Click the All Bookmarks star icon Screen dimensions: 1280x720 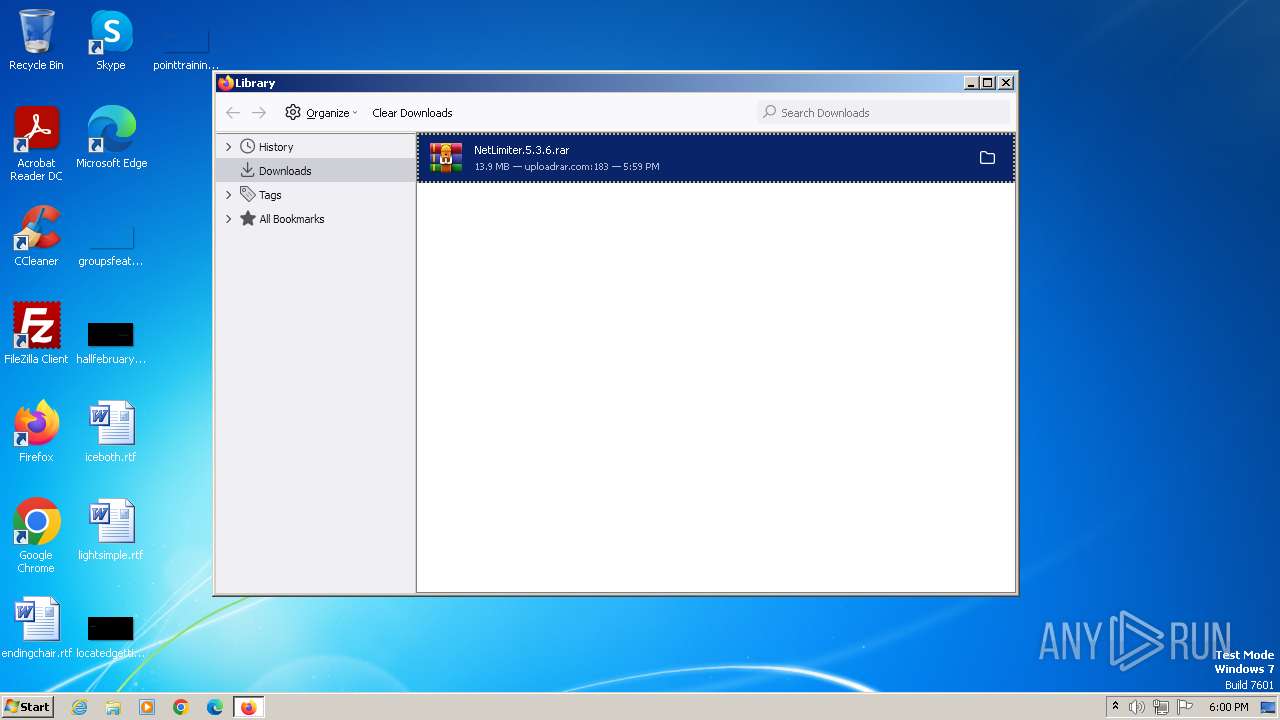pyautogui.click(x=247, y=219)
